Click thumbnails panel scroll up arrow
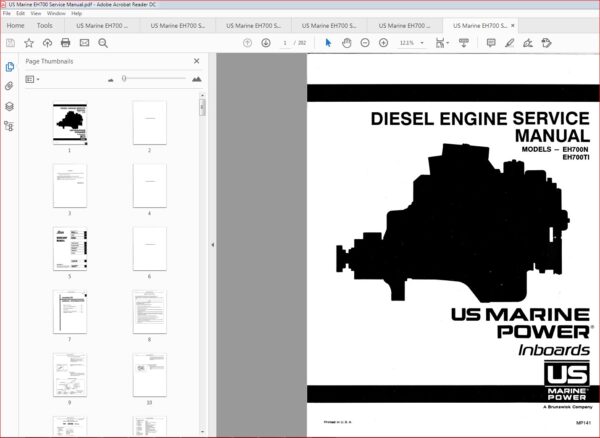The height and width of the screenshot is (438, 600). click(202, 95)
